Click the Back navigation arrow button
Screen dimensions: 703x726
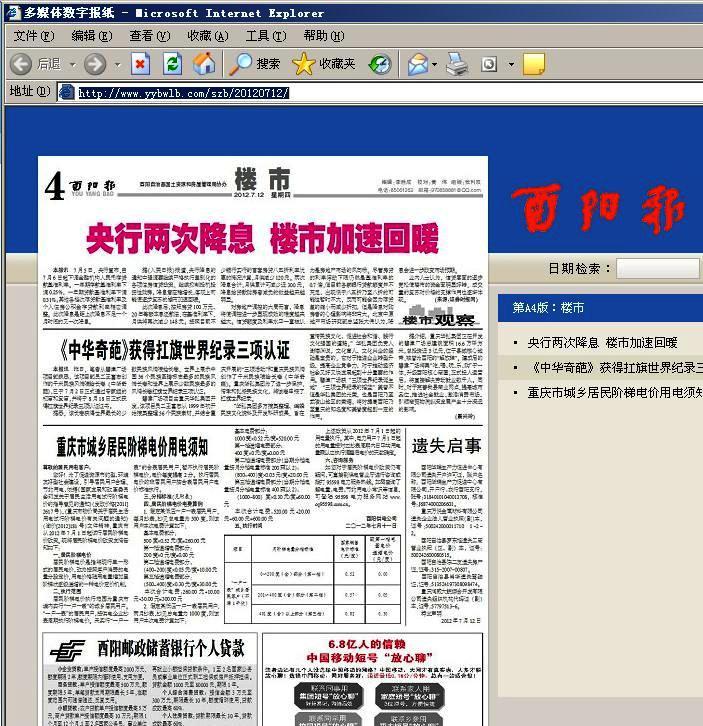[x=21, y=64]
